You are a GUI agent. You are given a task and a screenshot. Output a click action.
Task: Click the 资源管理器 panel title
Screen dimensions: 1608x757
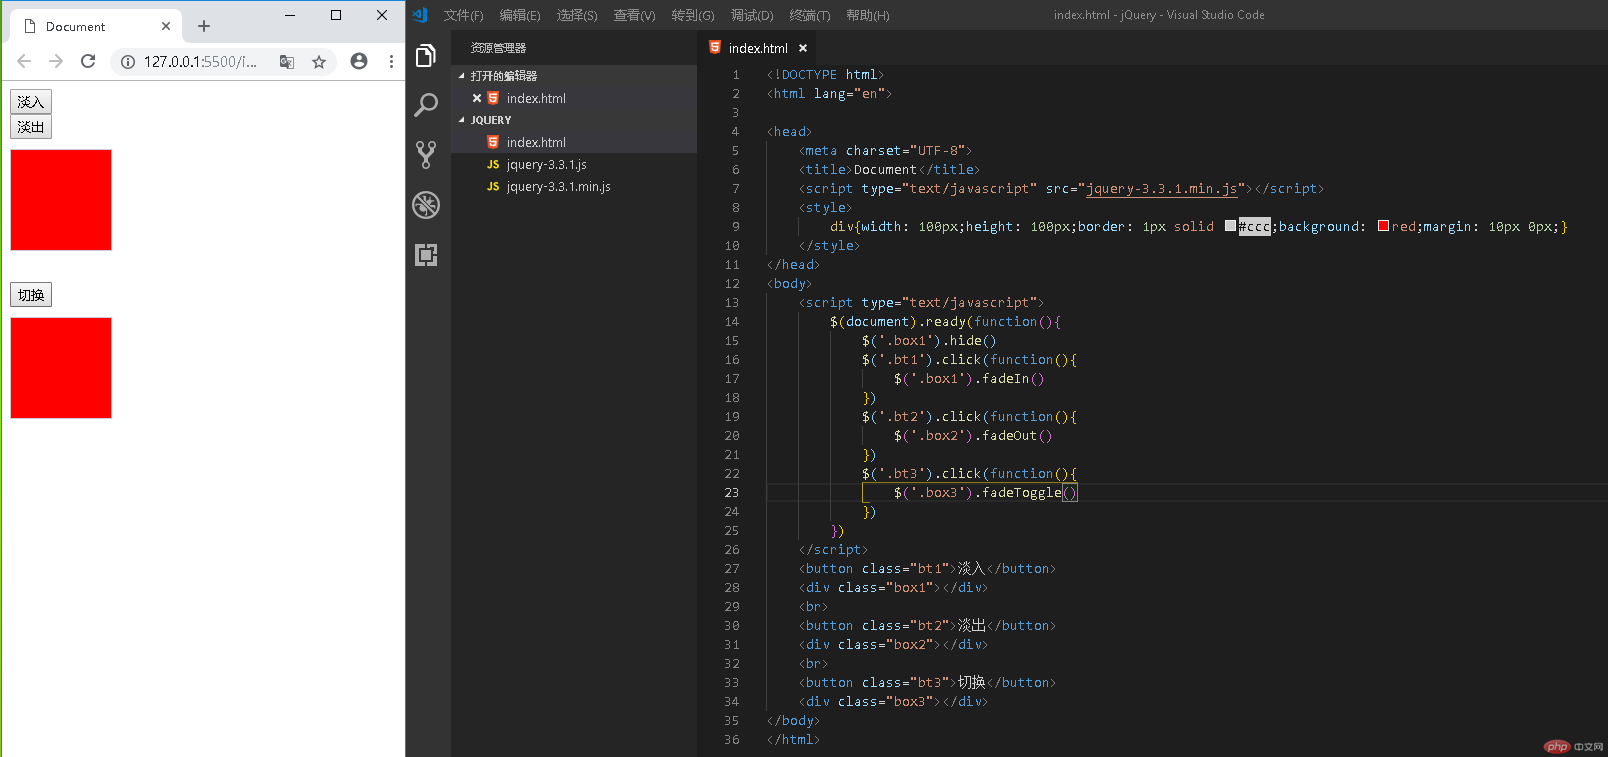pyautogui.click(x=498, y=48)
